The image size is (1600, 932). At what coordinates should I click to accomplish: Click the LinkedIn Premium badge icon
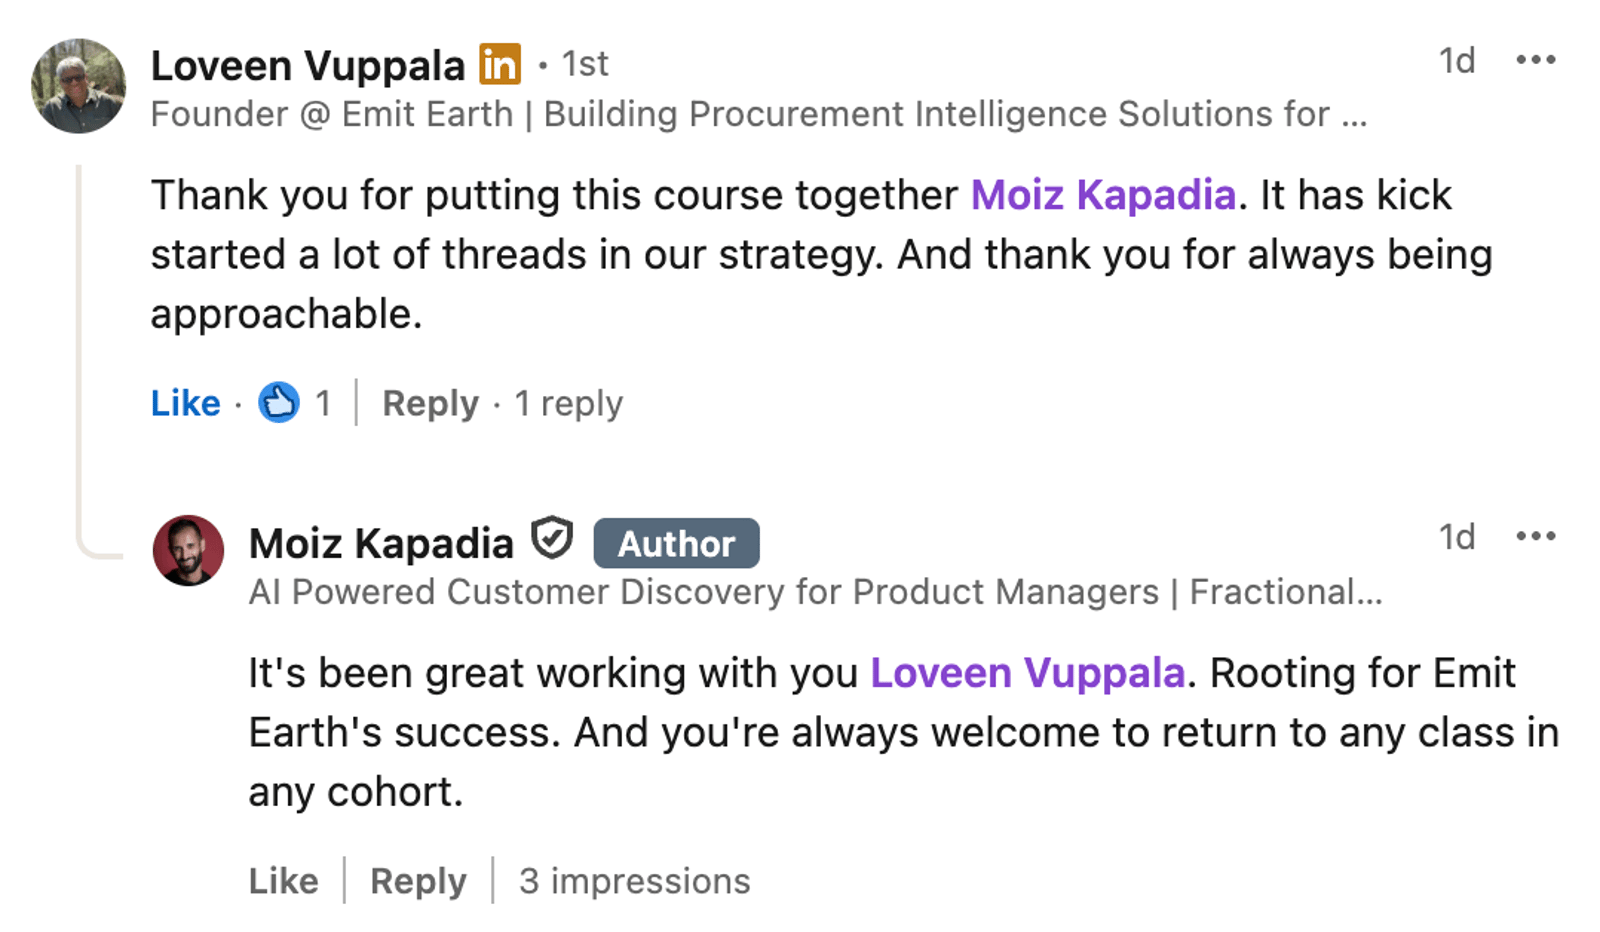click(500, 65)
